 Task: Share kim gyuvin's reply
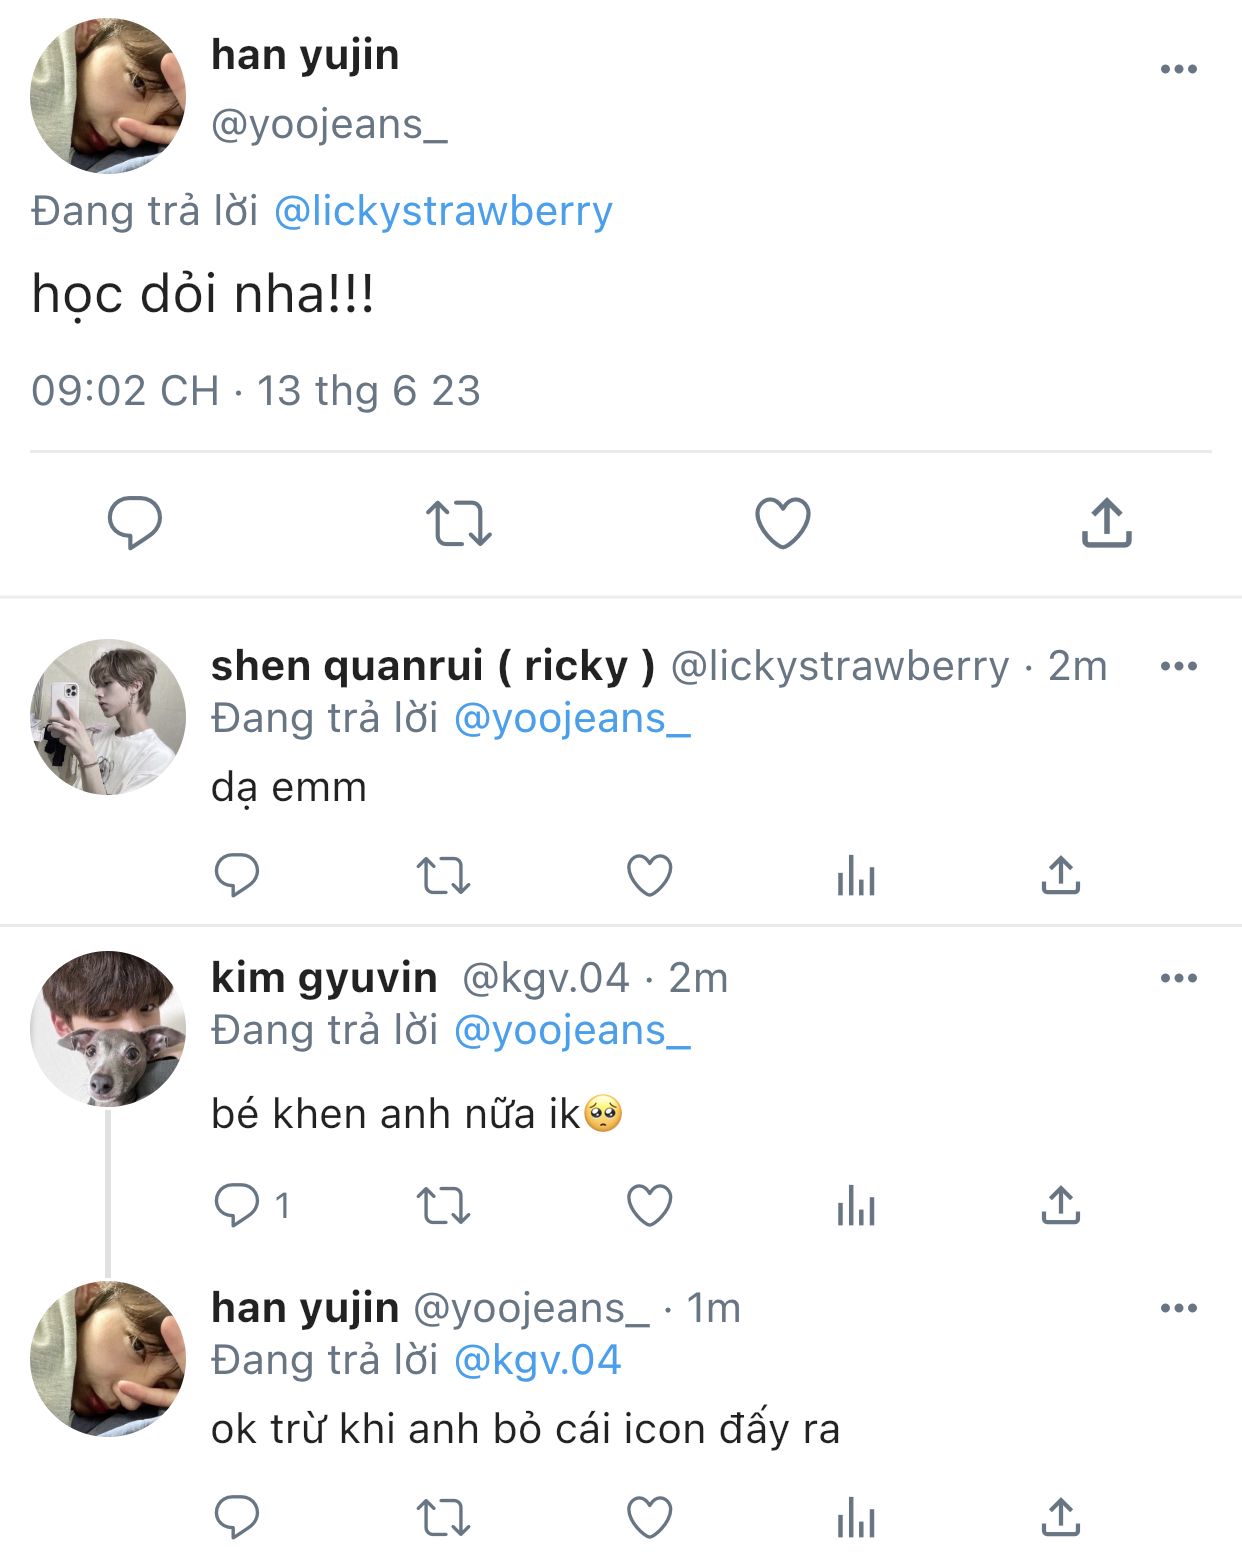(x=1060, y=1205)
